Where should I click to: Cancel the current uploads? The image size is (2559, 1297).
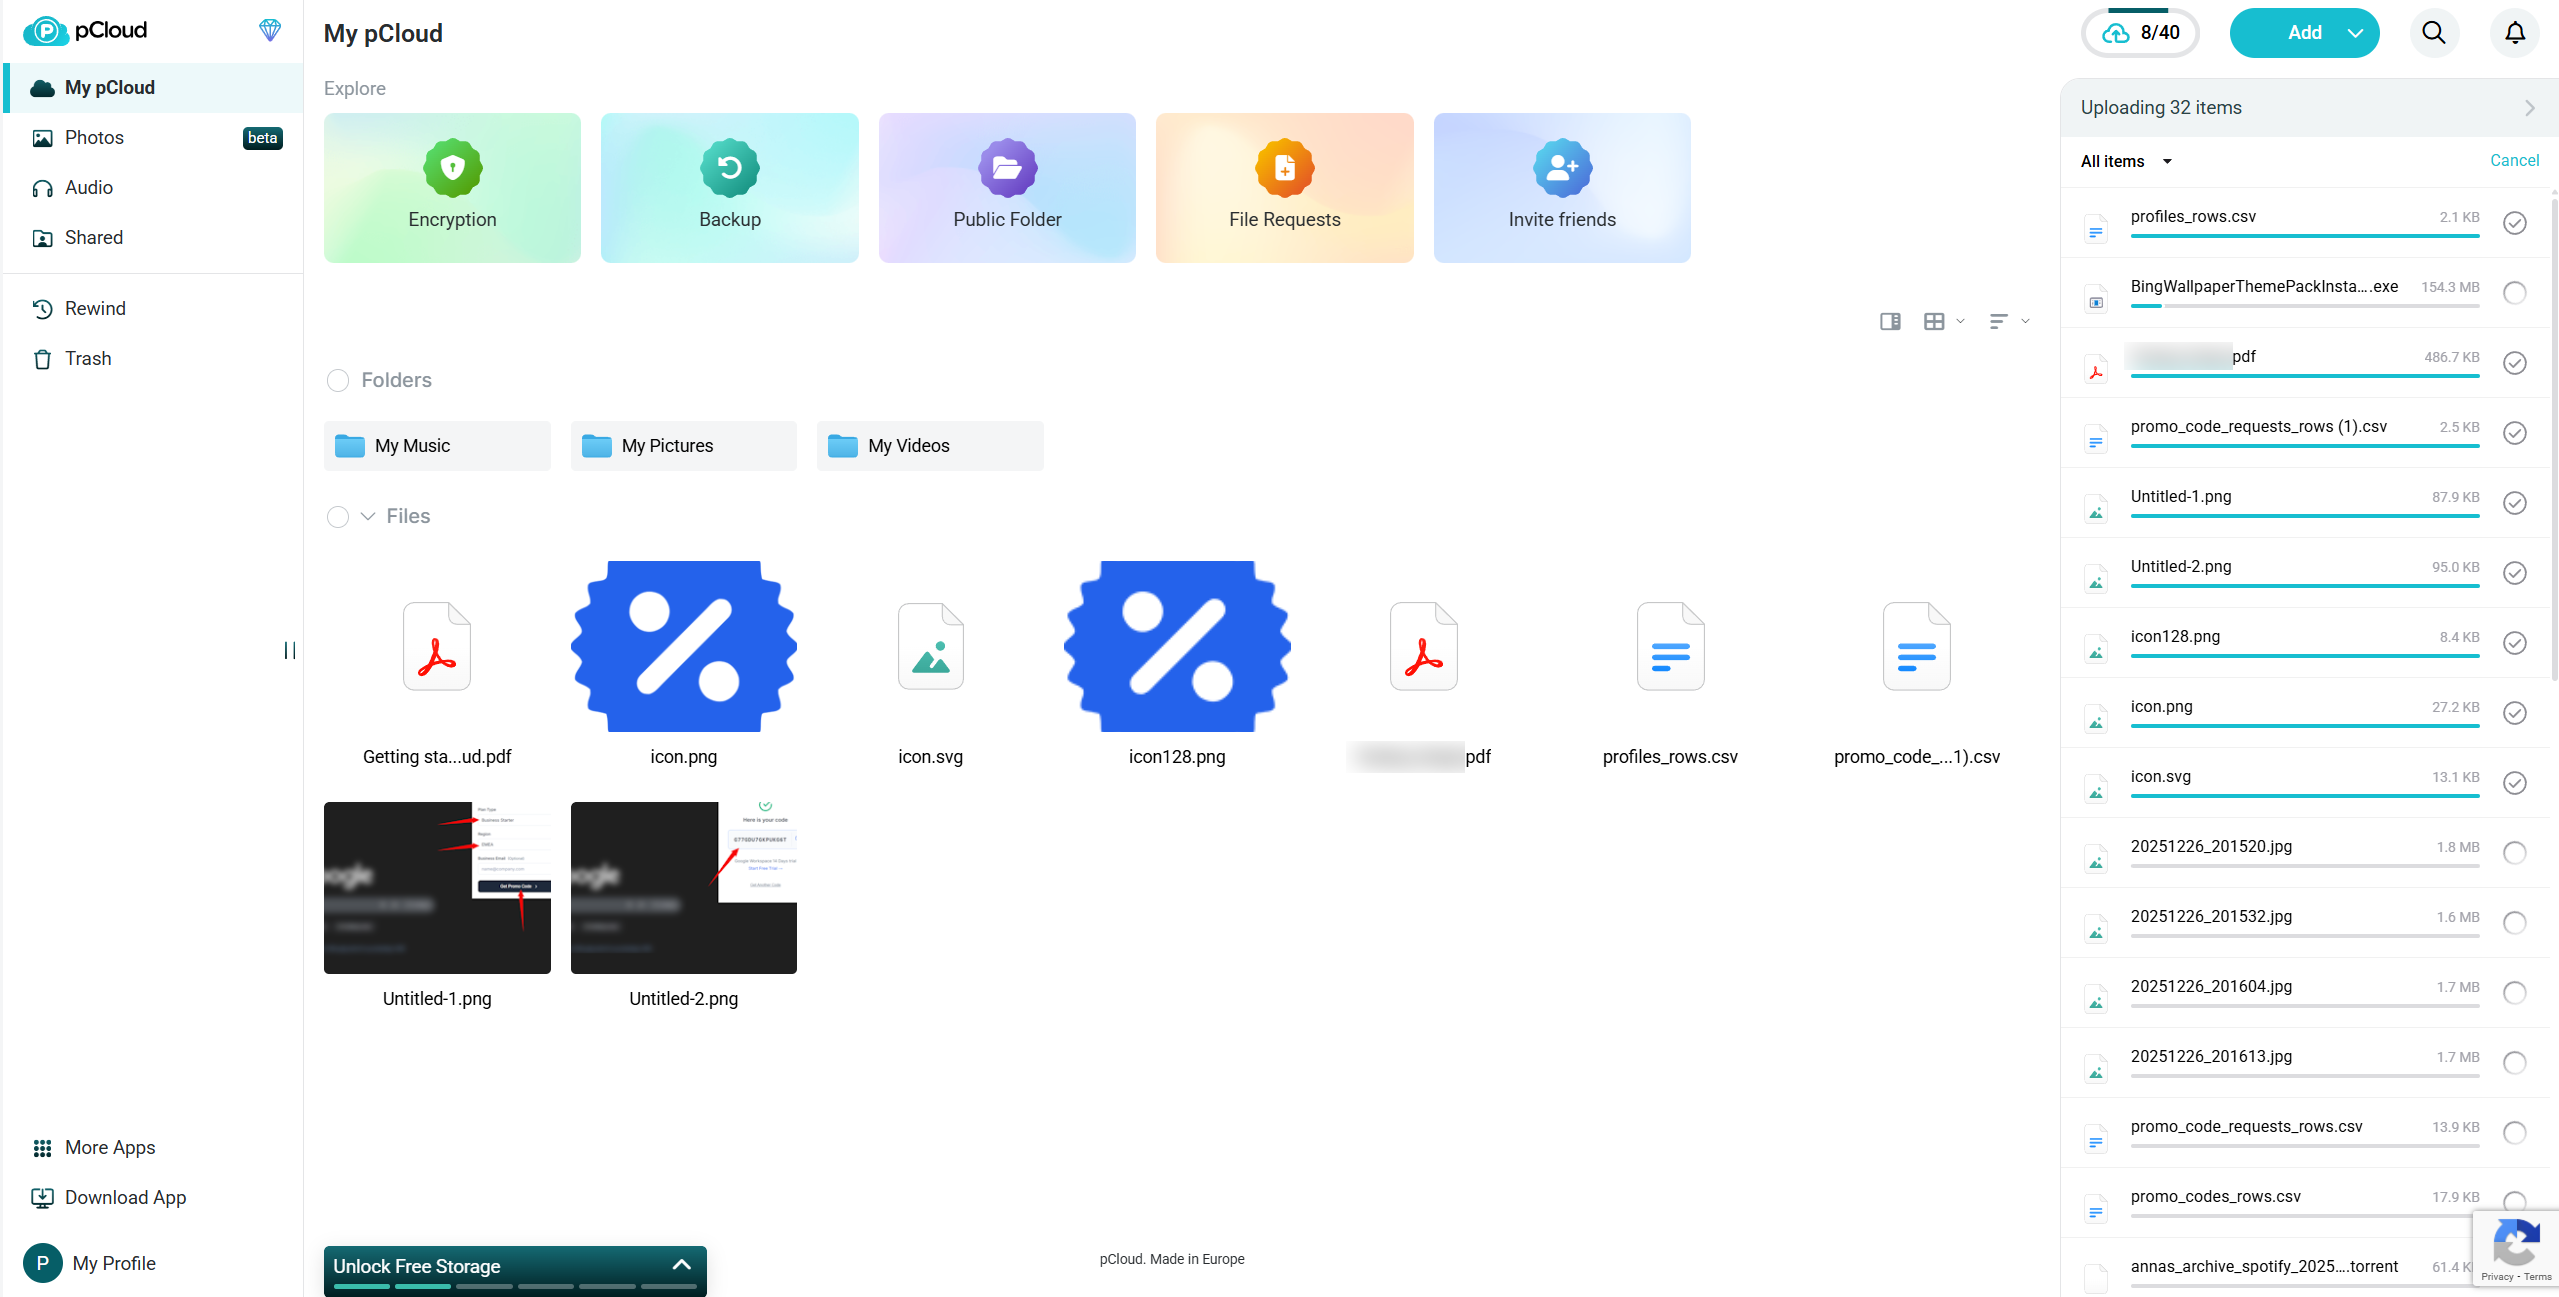2514,160
